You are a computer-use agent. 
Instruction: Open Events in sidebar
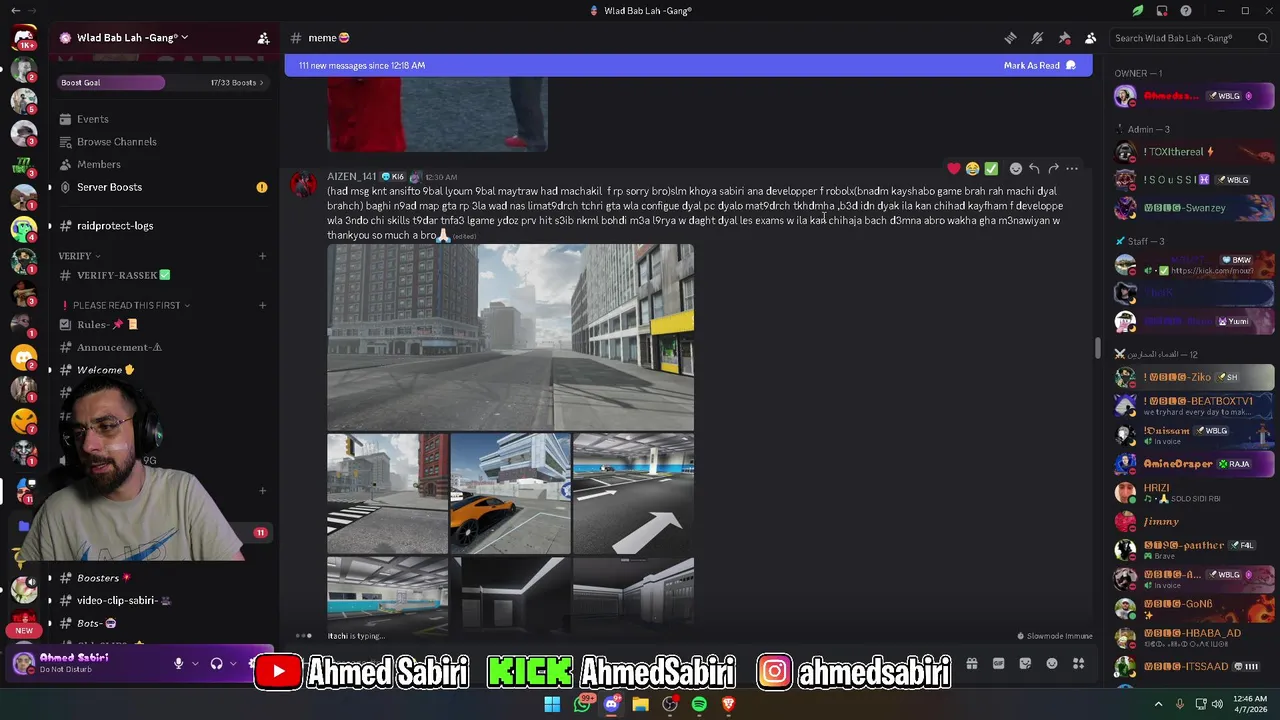[x=162, y=119]
